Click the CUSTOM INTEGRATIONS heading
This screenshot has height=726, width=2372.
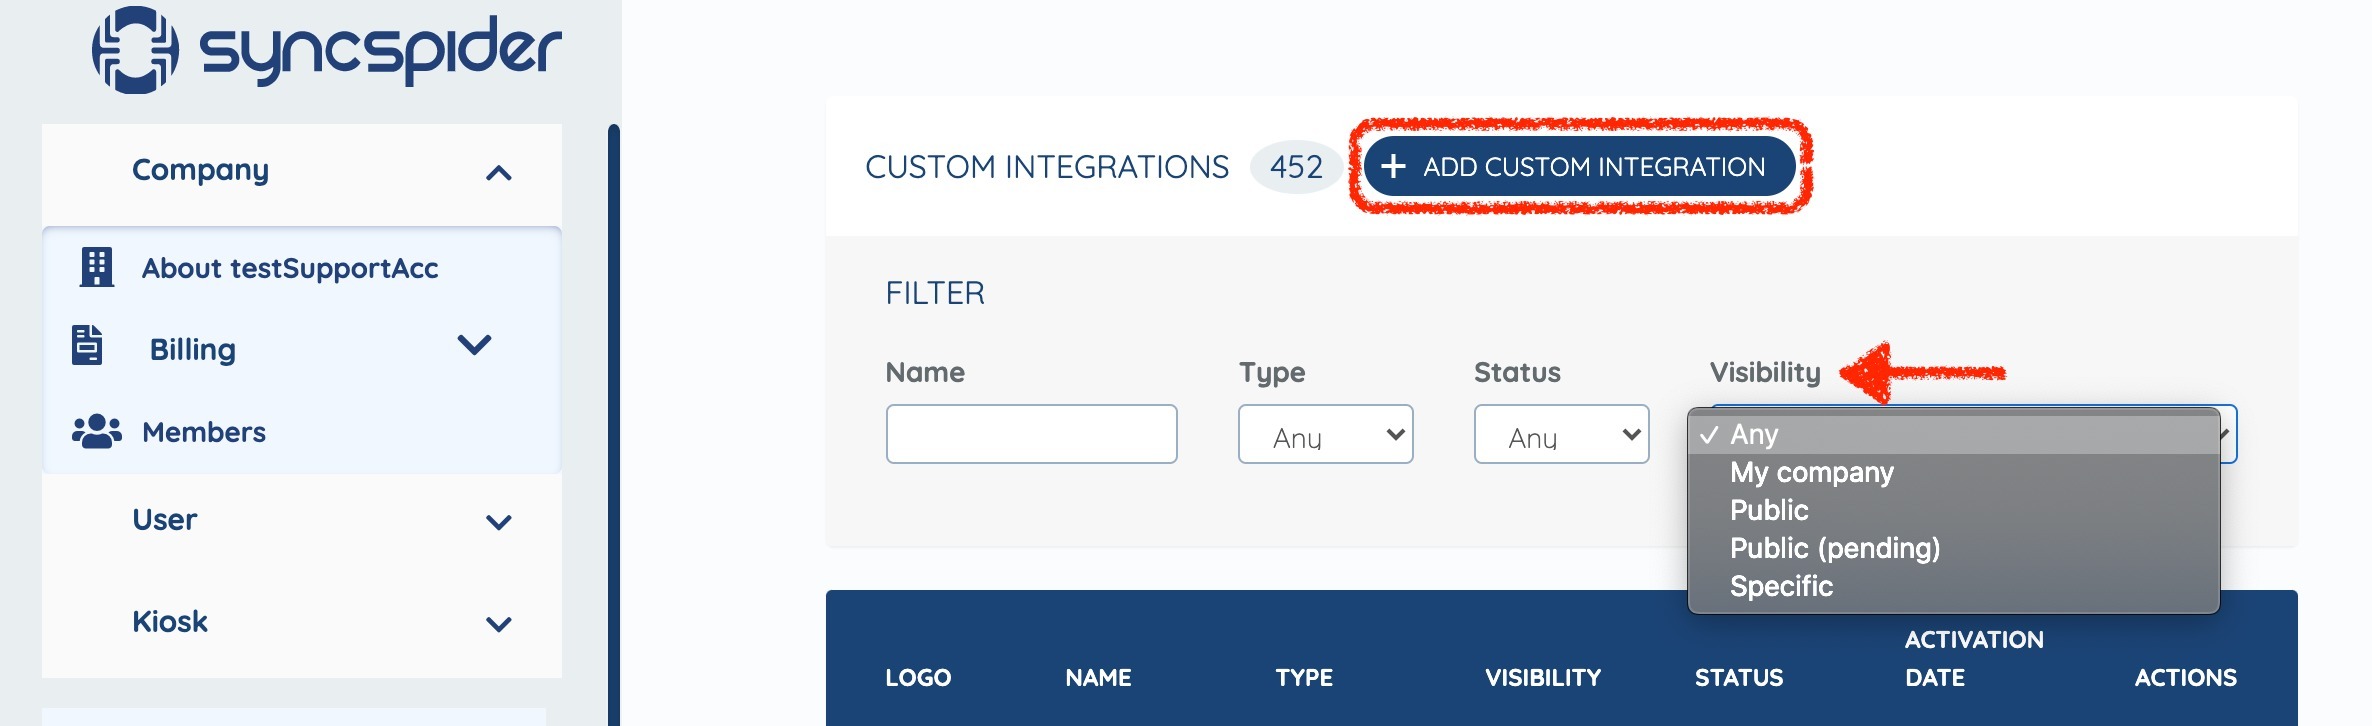tap(1047, 167)
